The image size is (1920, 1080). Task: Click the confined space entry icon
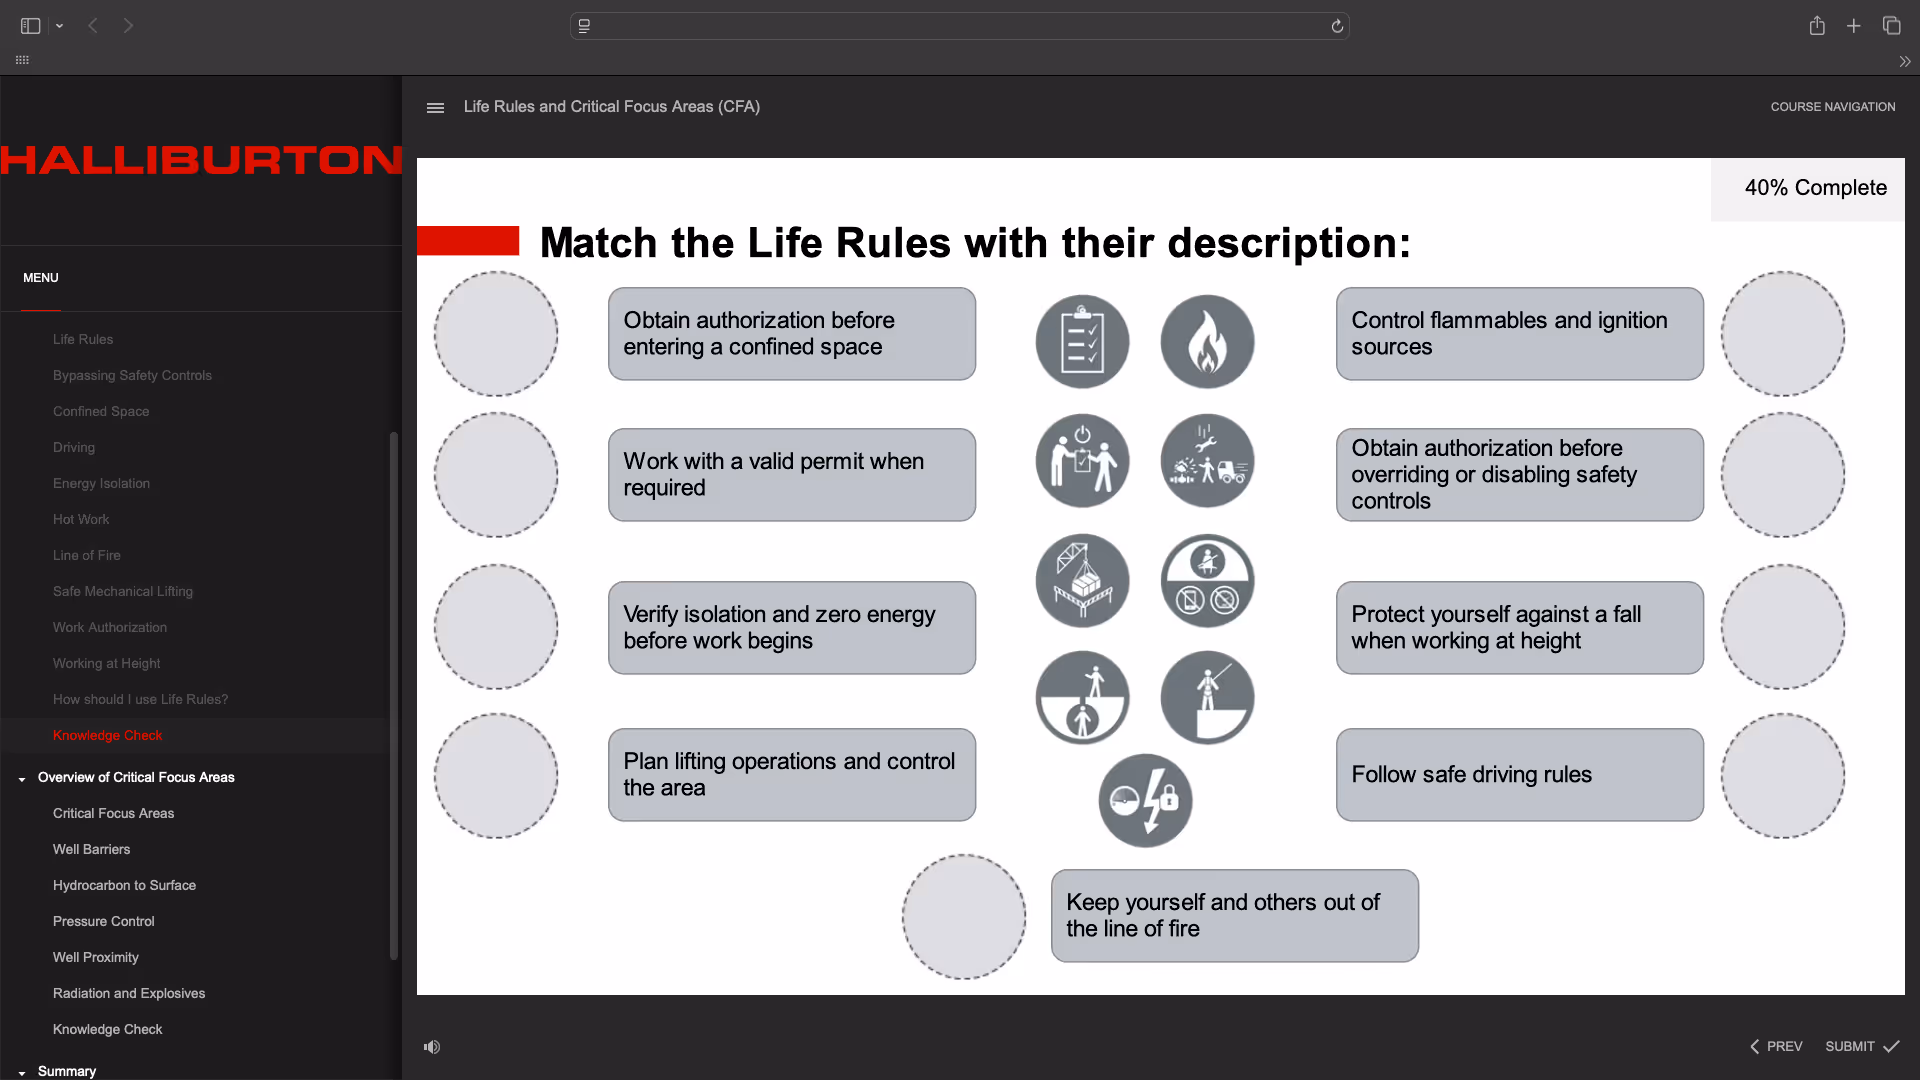click(1082, 698)
